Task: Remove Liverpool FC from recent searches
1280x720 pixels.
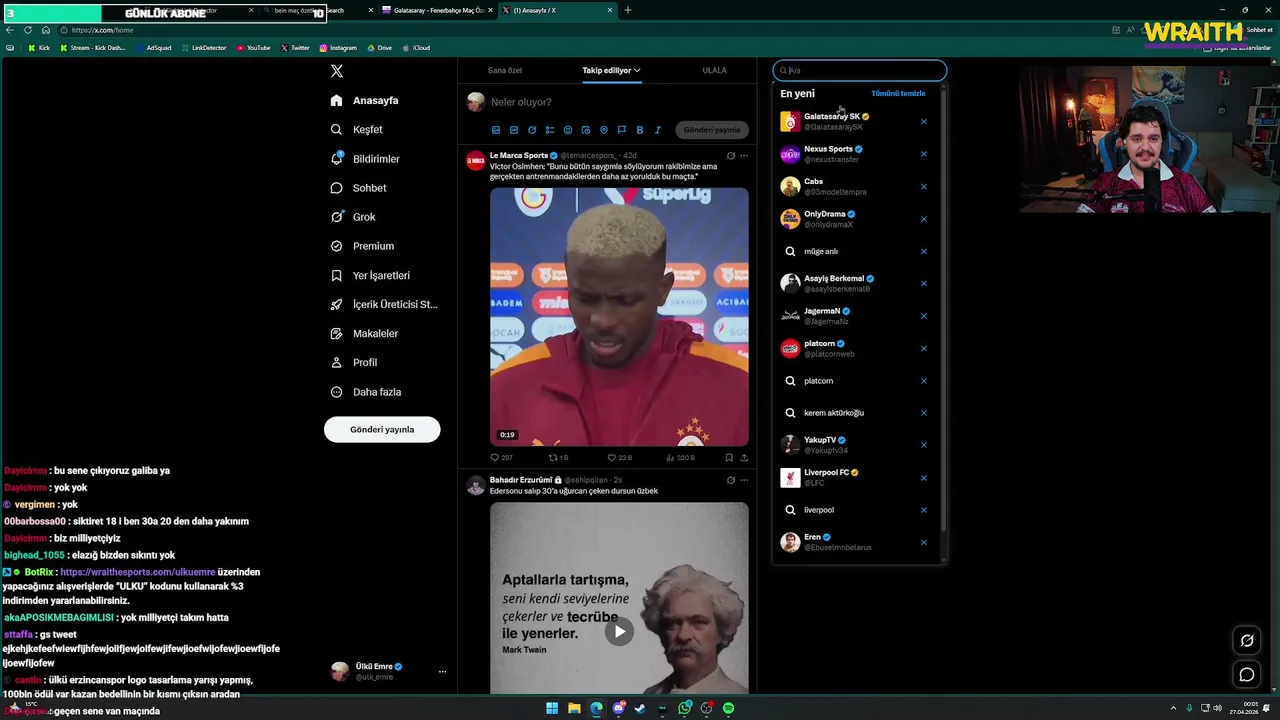Action: click(924, 478)
